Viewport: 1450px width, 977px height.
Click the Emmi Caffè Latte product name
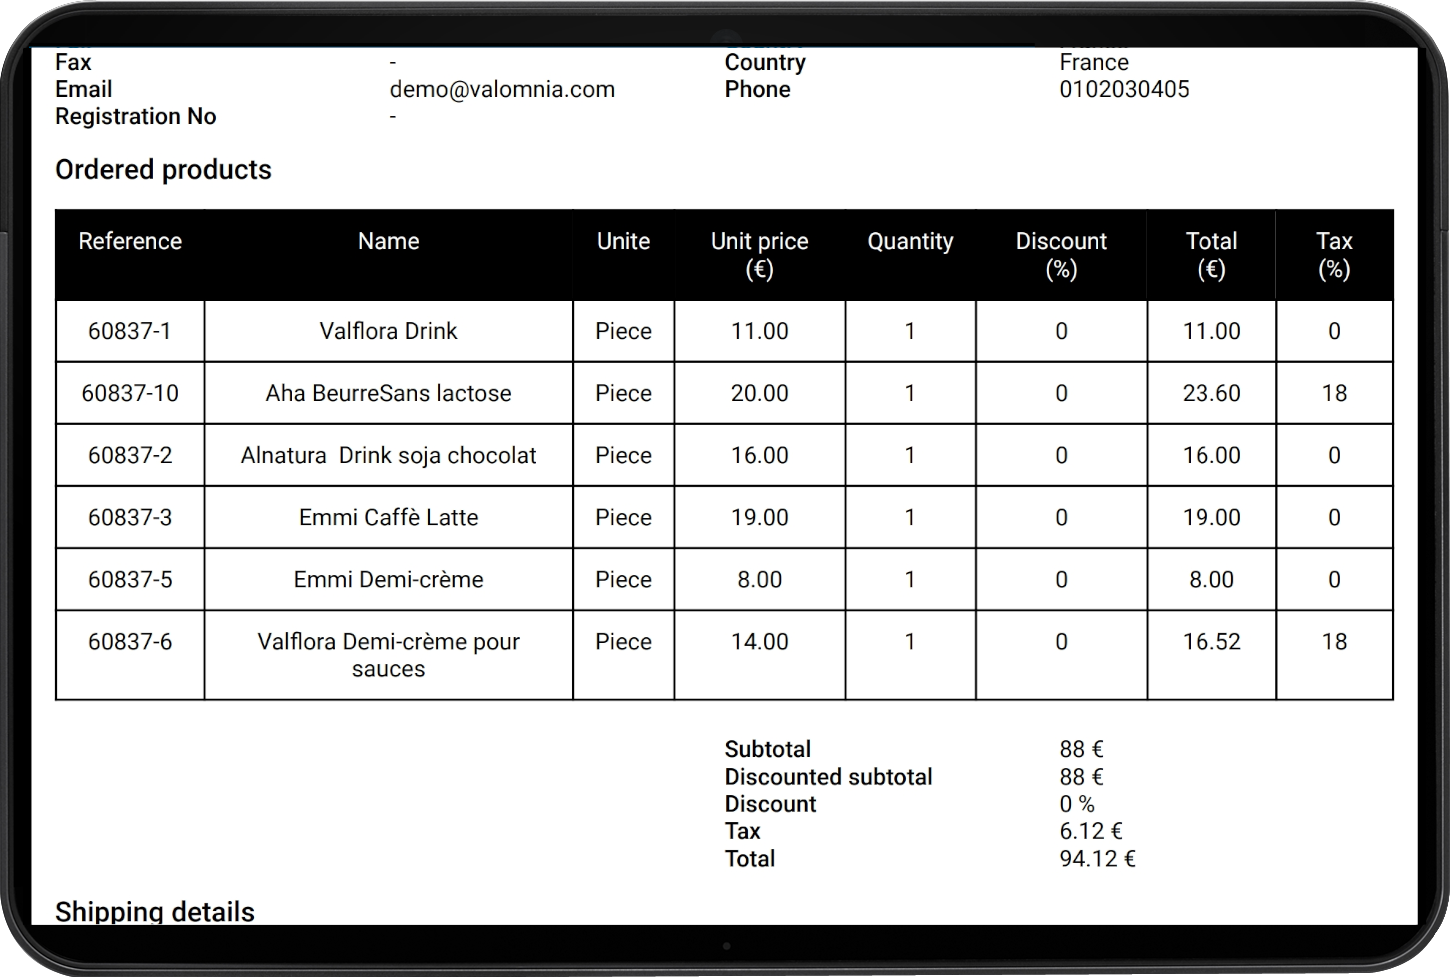click(388, 517)
